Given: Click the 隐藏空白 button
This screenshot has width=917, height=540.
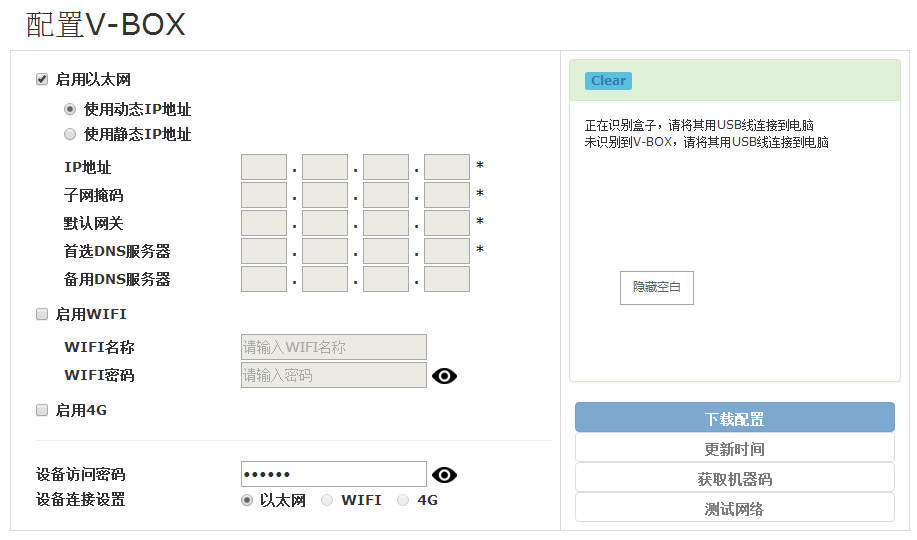Looking at the screenshot, I should (x=656, y=287).
